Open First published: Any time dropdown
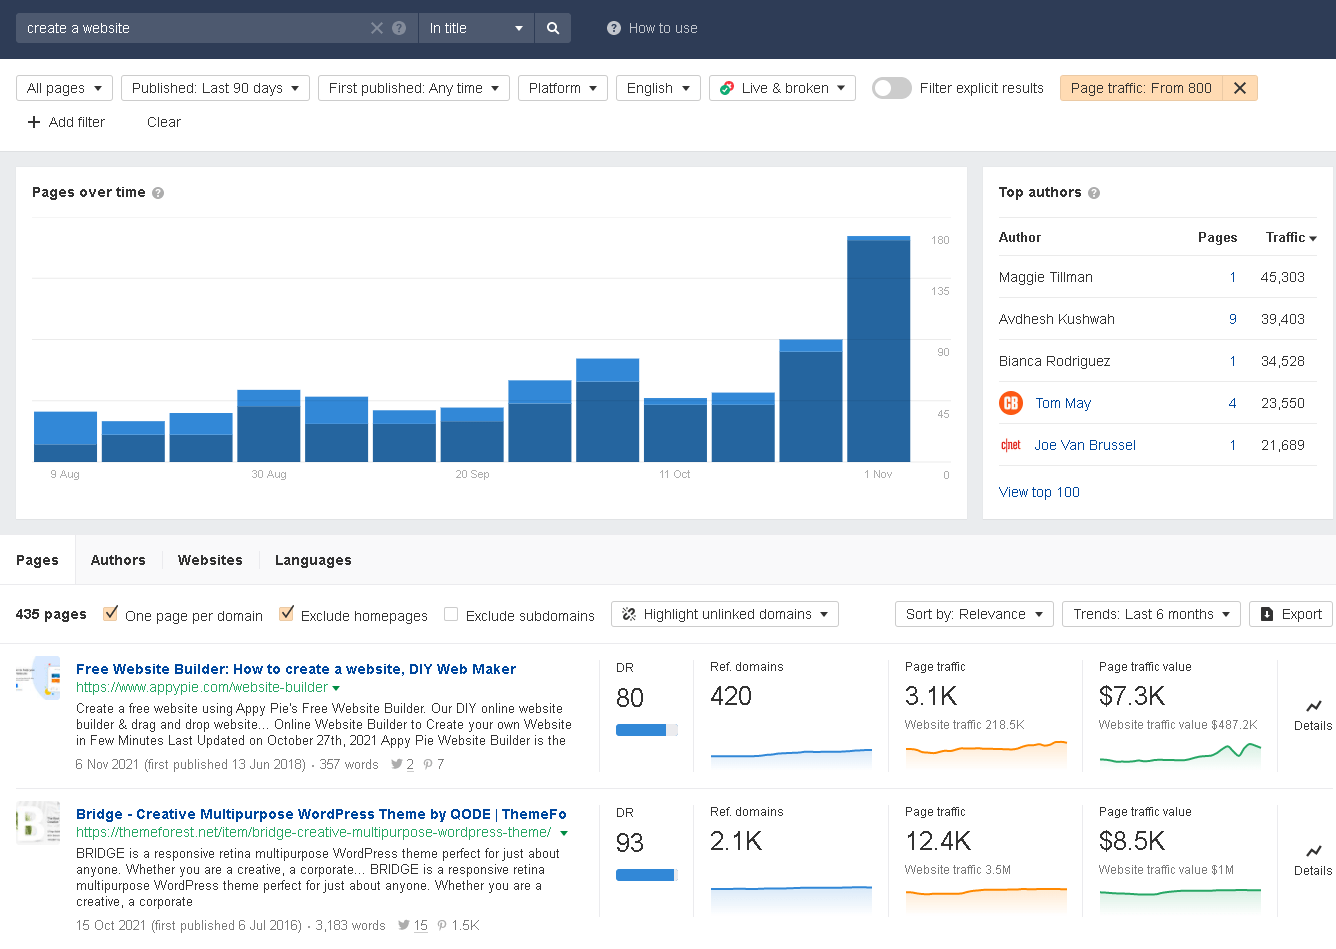The image size is (1336, 949). click(x=414, y=88)
